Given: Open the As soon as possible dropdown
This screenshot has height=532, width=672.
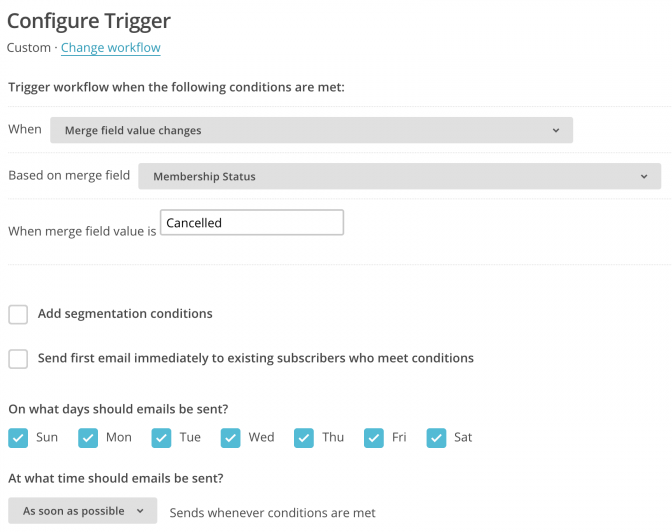Looking at the screenshot, I should pos(82,511).
